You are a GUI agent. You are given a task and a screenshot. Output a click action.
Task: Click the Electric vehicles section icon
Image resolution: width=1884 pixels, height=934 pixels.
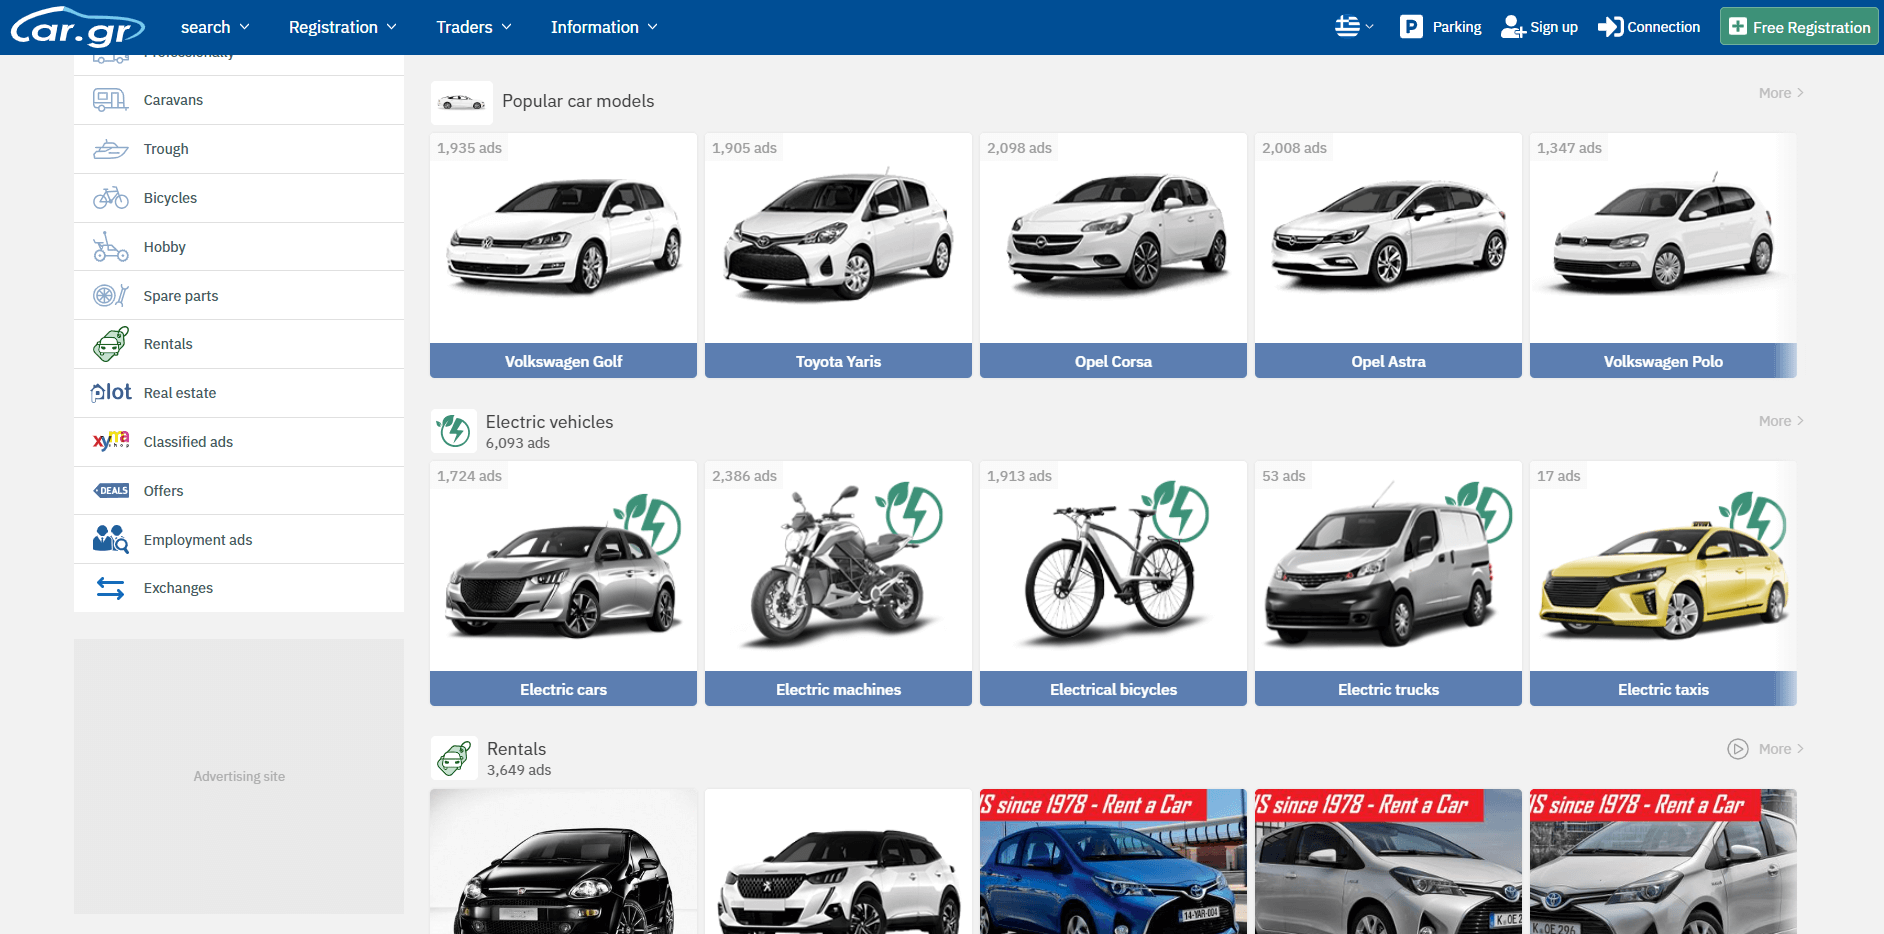pyautogui.click(x=455, y=431)
